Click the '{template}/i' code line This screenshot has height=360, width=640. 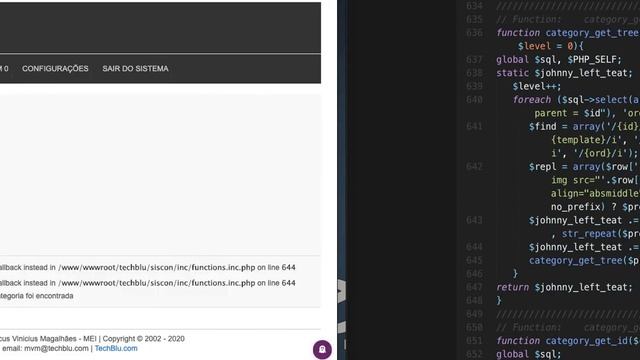595,140
